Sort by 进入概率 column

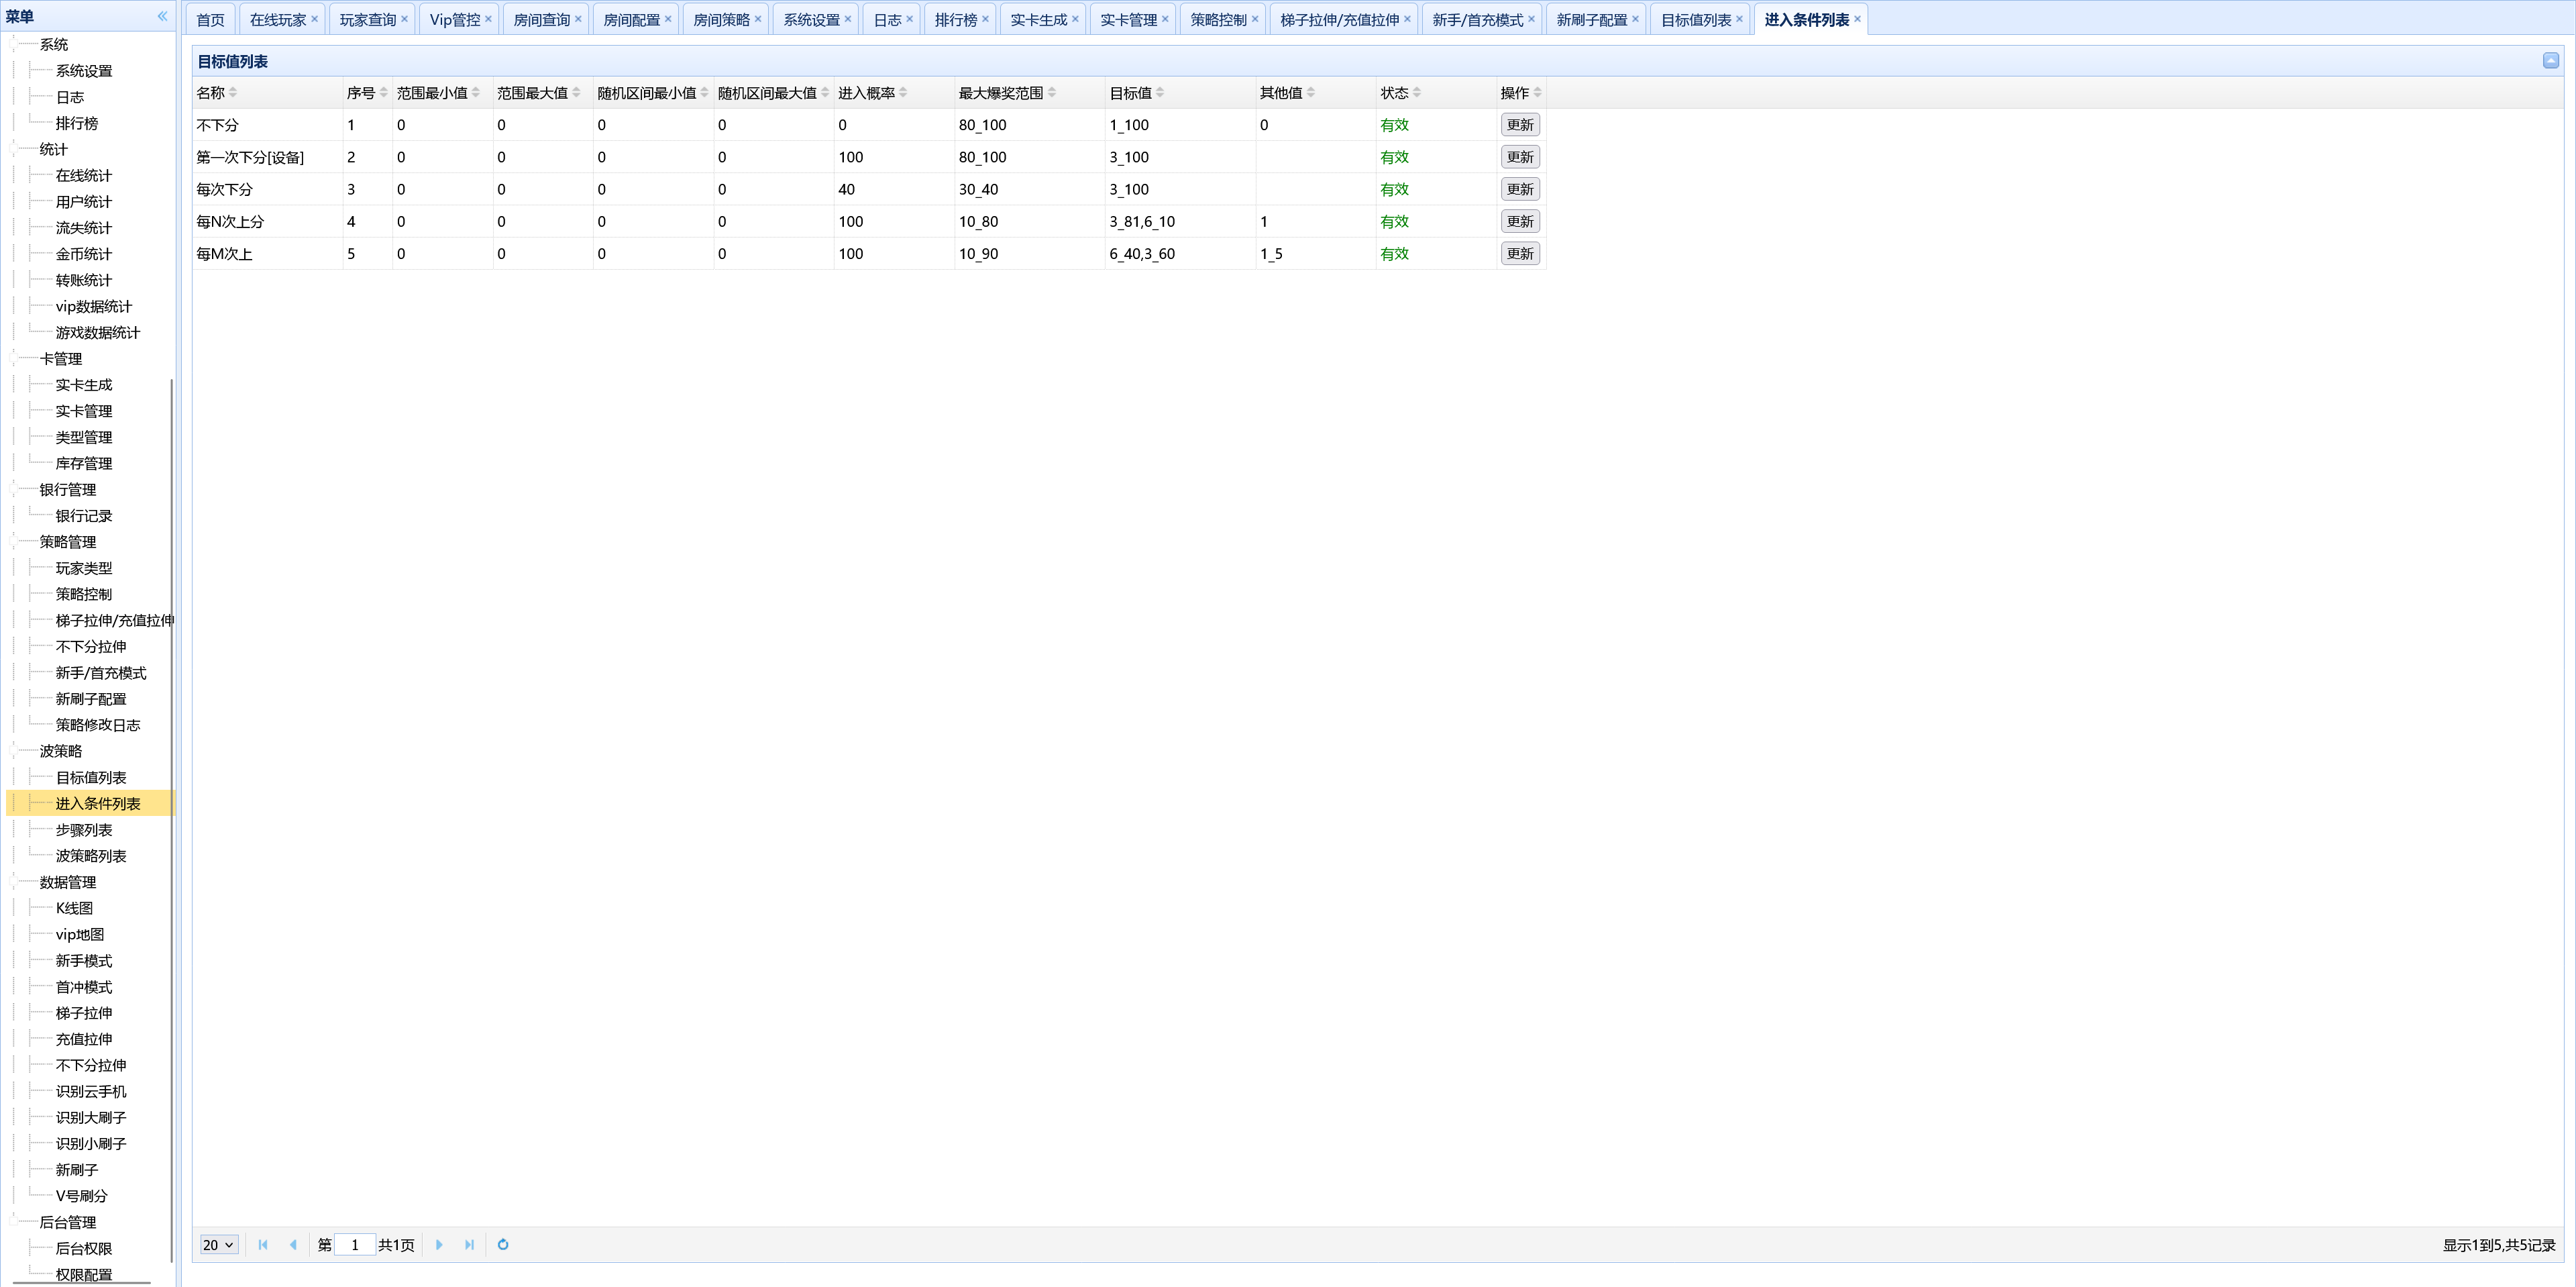click(x=866, y=93)
